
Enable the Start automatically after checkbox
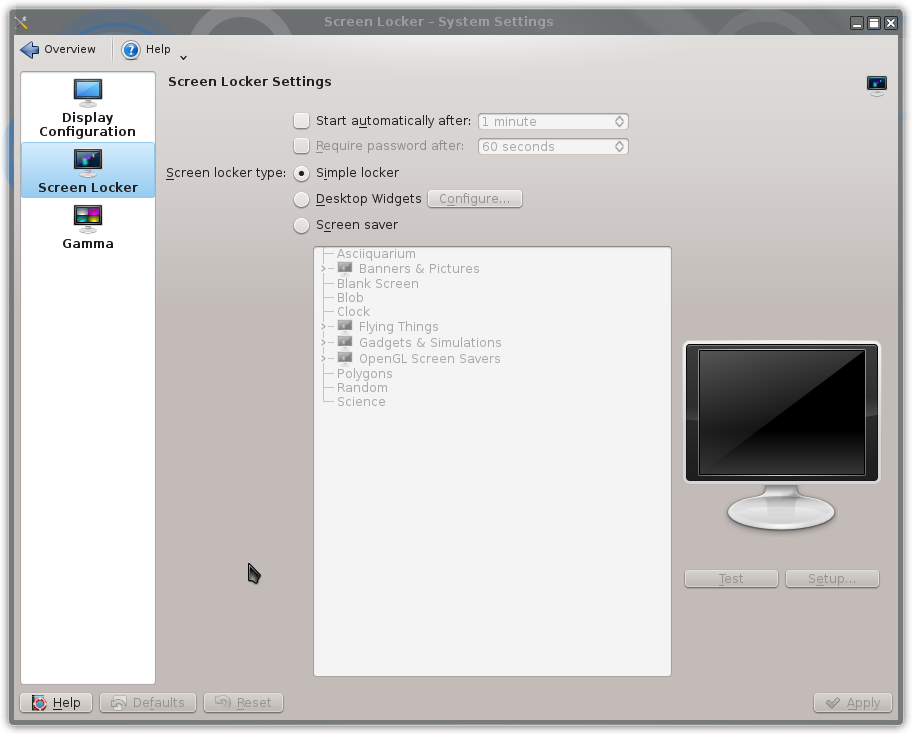(301, 120)
